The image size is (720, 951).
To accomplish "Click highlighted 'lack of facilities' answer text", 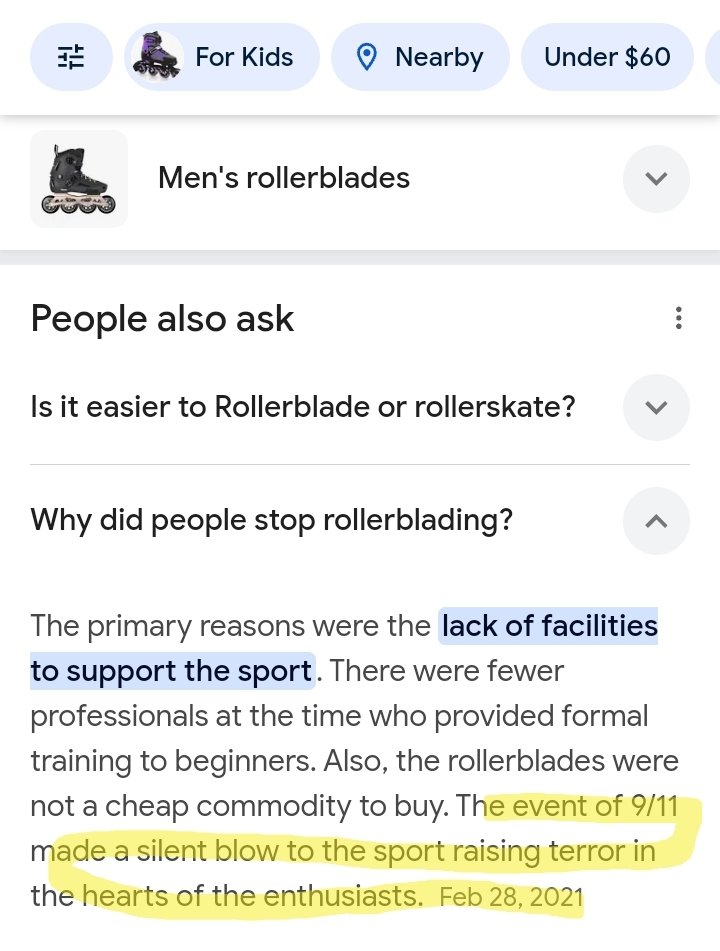I will coord(549,626).
